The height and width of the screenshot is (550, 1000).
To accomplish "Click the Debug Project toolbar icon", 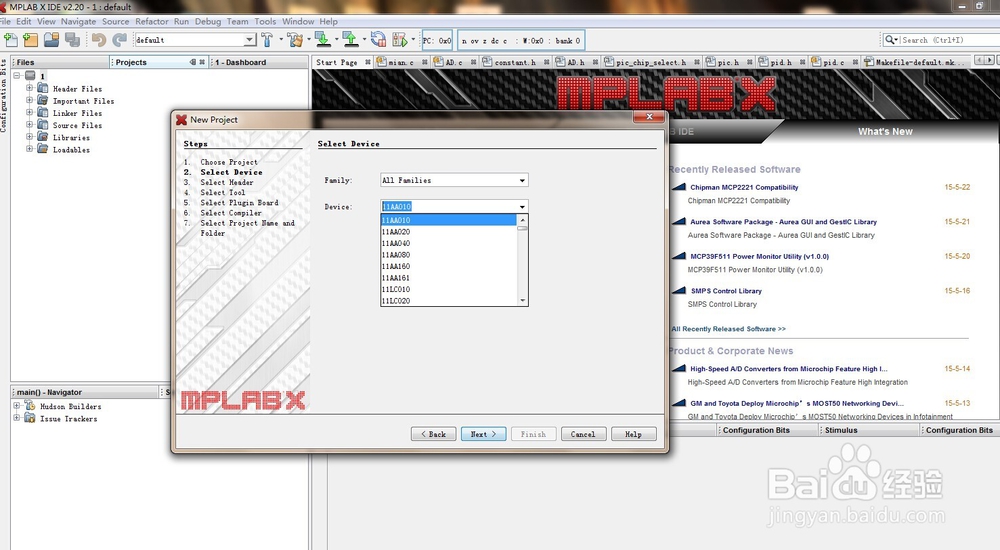I will pyautogui.click(x=400, y=40).
